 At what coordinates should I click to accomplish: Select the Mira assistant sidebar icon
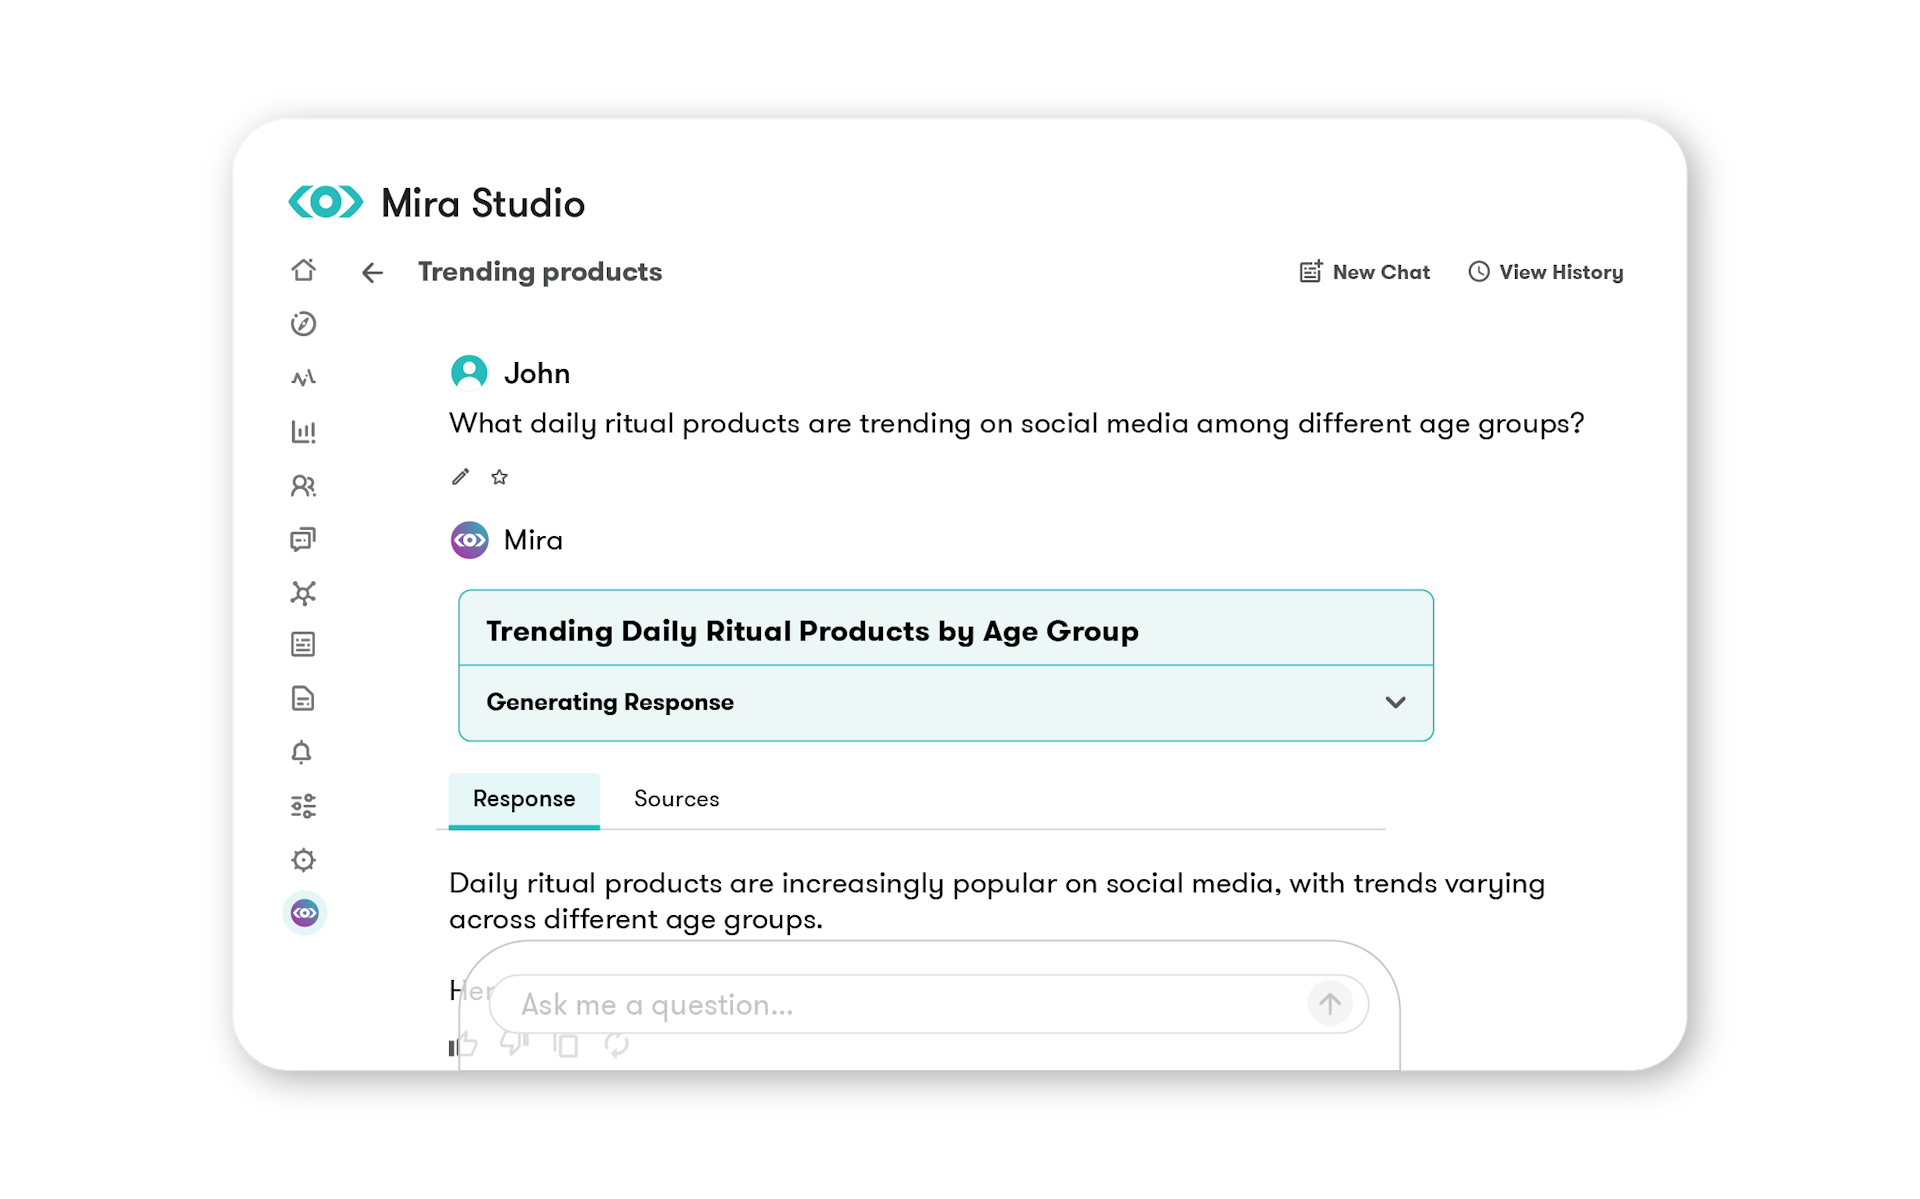click(304, 913)
